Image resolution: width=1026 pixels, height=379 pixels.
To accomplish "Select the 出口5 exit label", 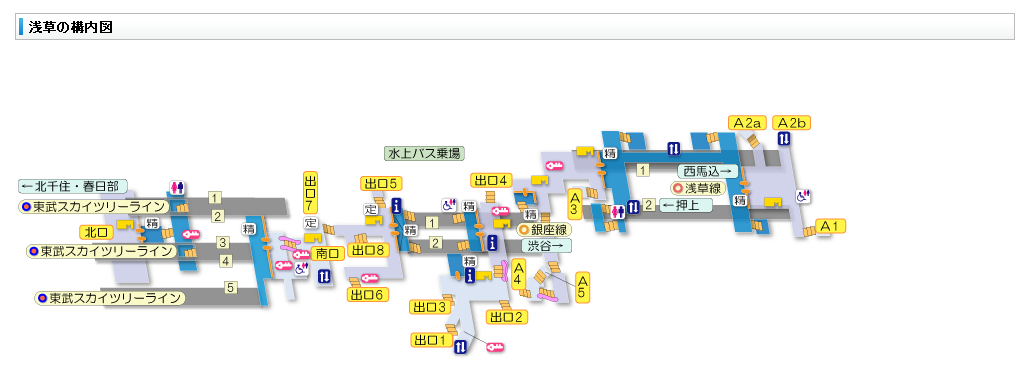I will coord(381,183).
